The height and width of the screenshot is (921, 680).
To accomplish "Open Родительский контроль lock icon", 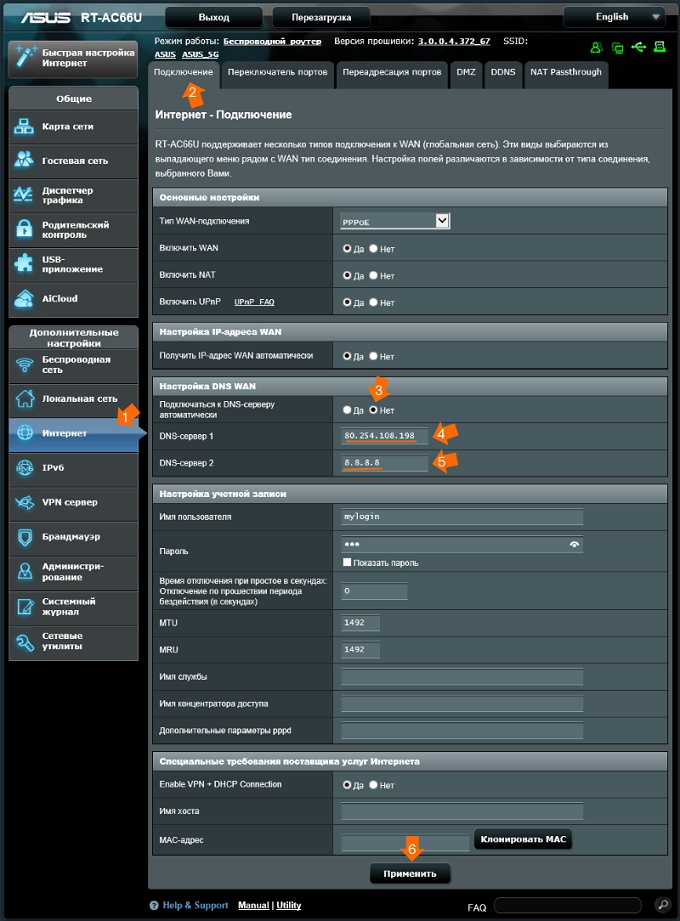I will pyautogui.click(x=25, y=230).
